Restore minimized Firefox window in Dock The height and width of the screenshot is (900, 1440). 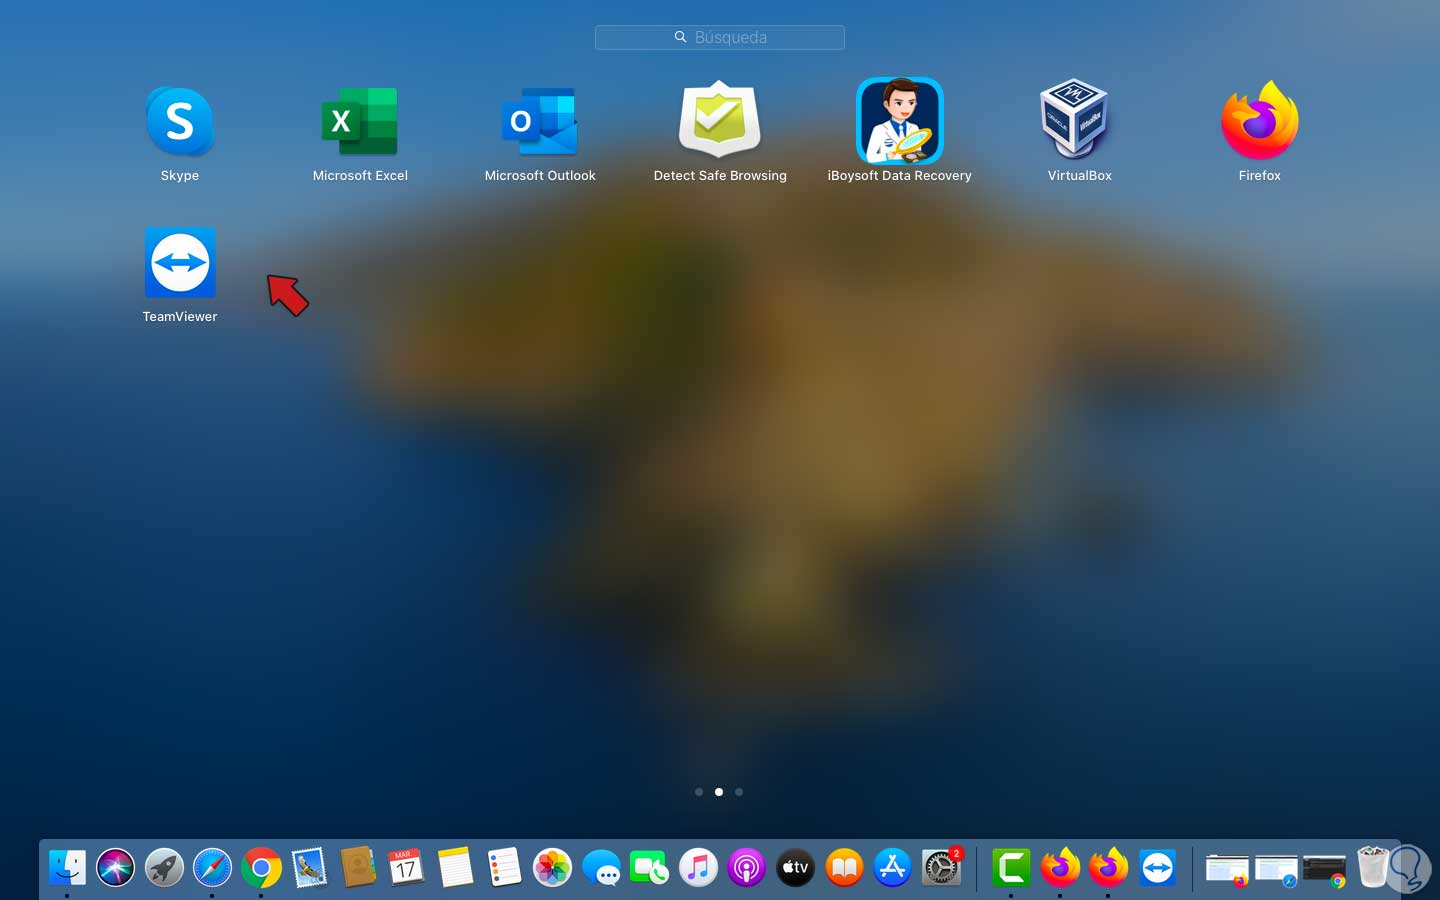coord(1227,869)
